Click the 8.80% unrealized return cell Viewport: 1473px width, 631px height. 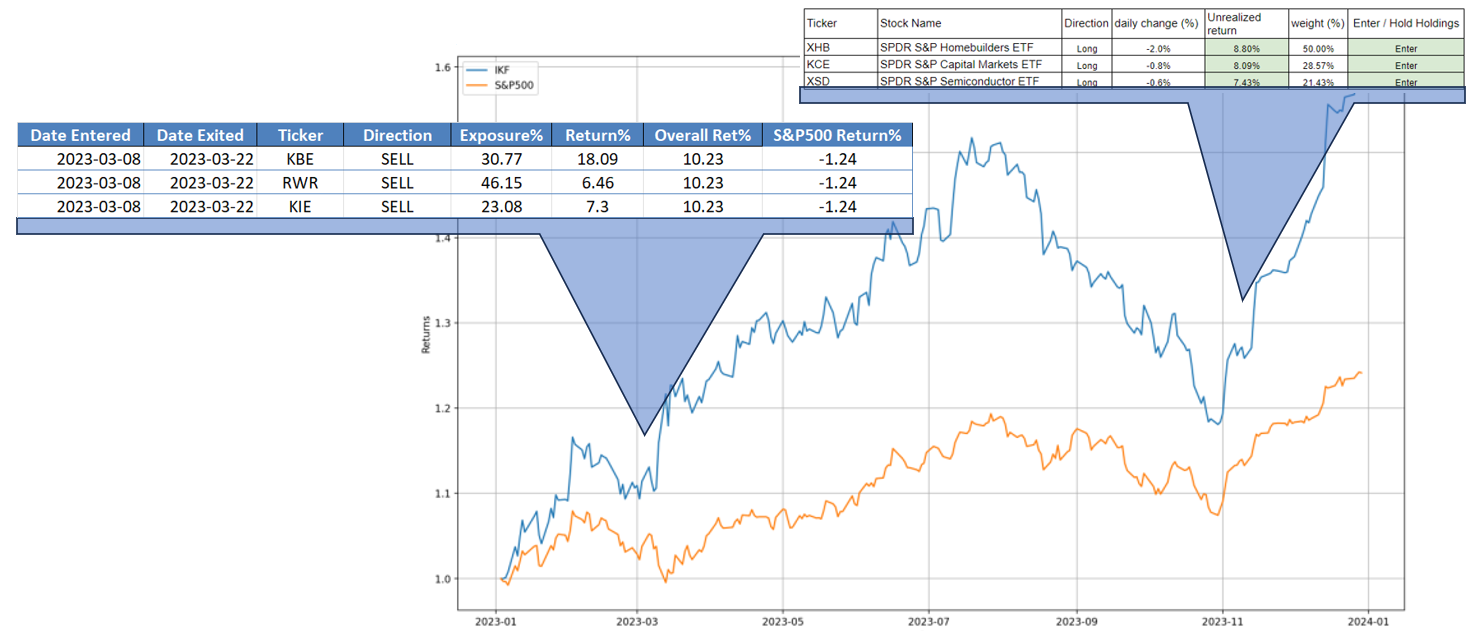1246,47
